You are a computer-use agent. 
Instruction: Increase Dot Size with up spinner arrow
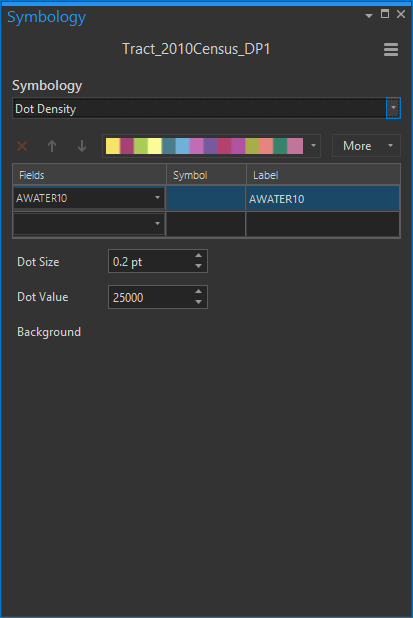point(199,255)
